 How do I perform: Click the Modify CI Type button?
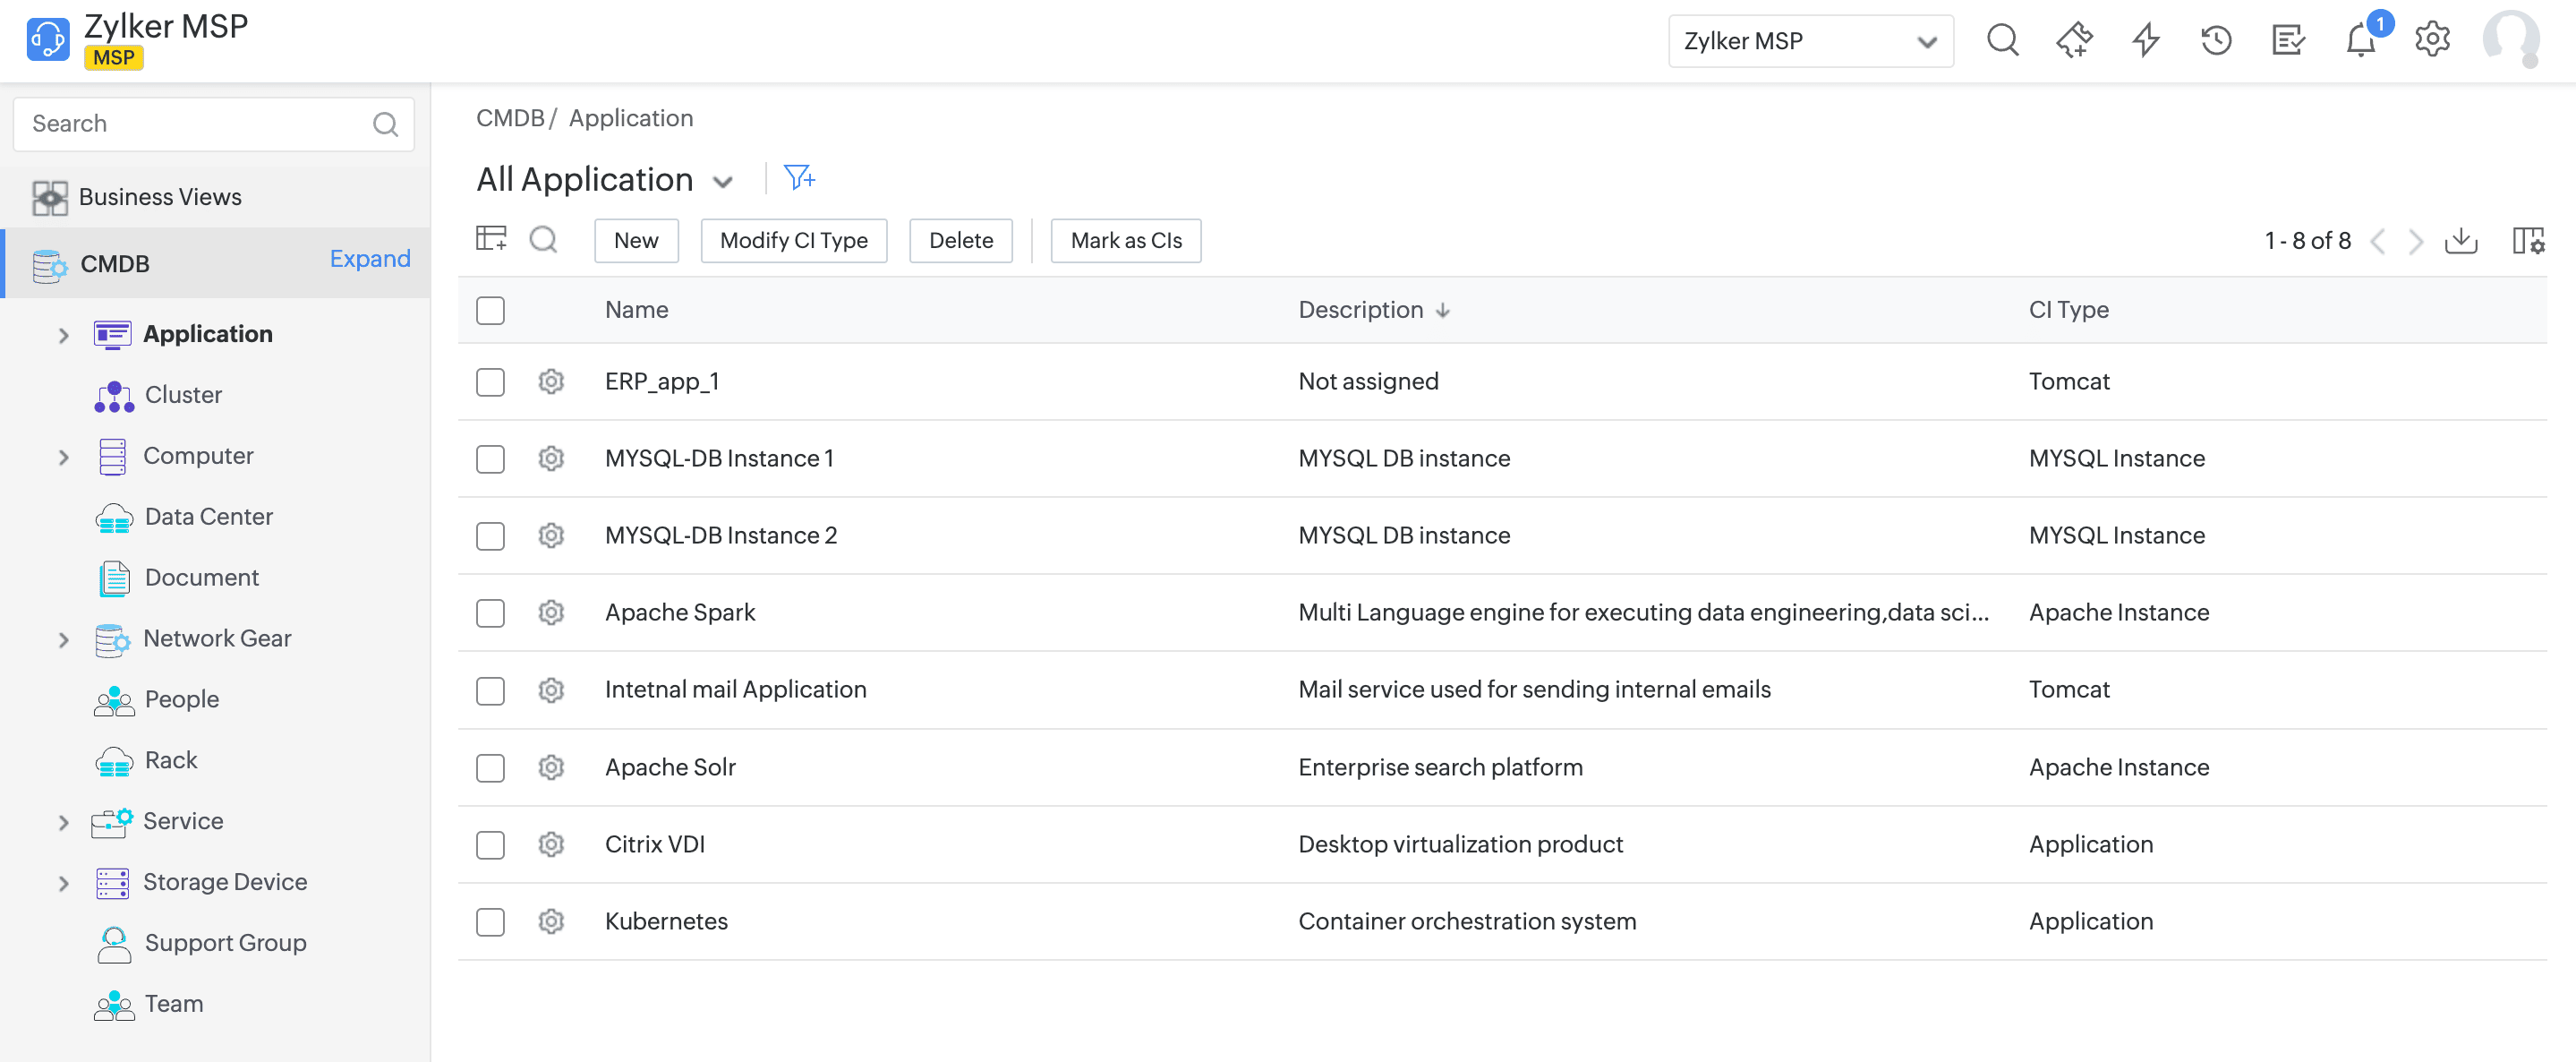(x=793, y=241)
